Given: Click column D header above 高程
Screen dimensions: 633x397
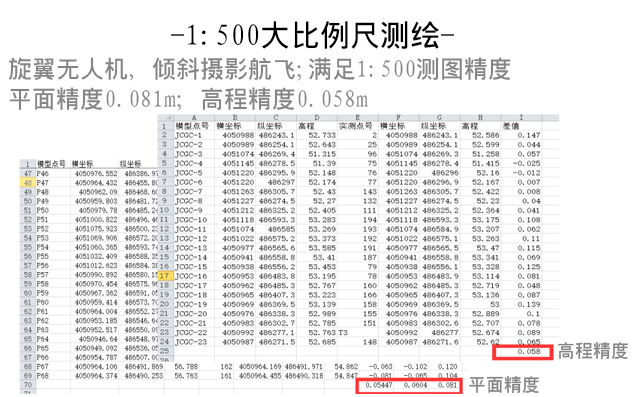Looking at the screenshot, I should point(317,118).
